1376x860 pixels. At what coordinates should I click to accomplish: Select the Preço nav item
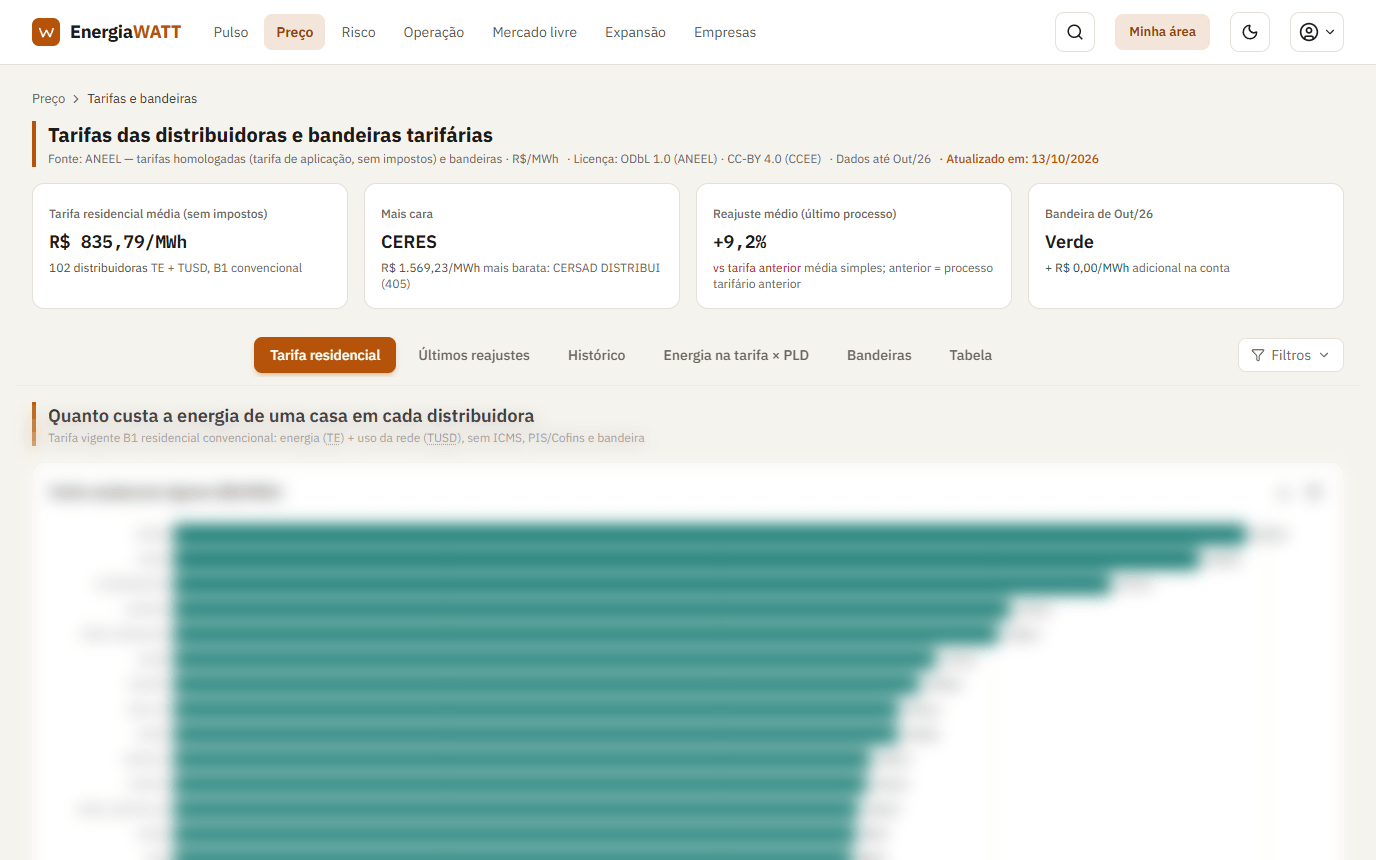point(295,32)
